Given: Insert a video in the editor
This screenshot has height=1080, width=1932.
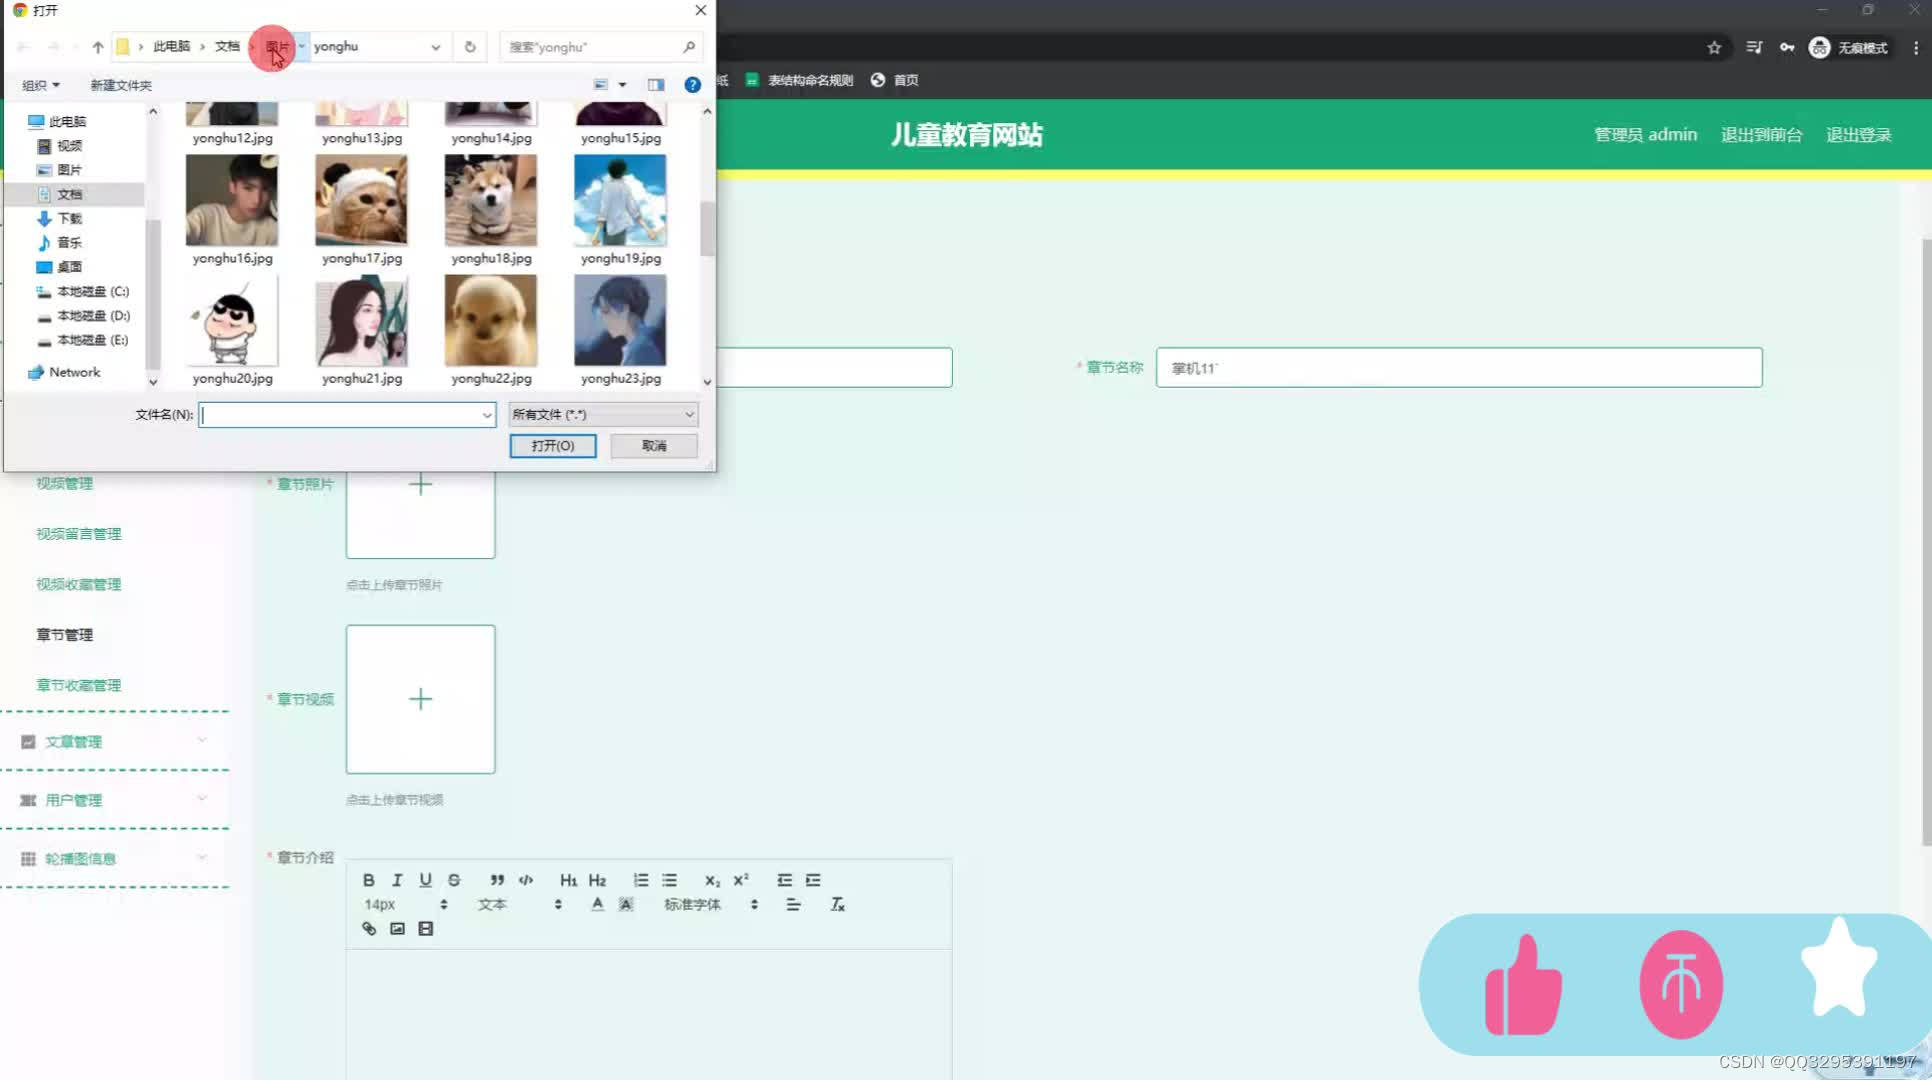Looking at the screenshot, I should click(425, 929).
